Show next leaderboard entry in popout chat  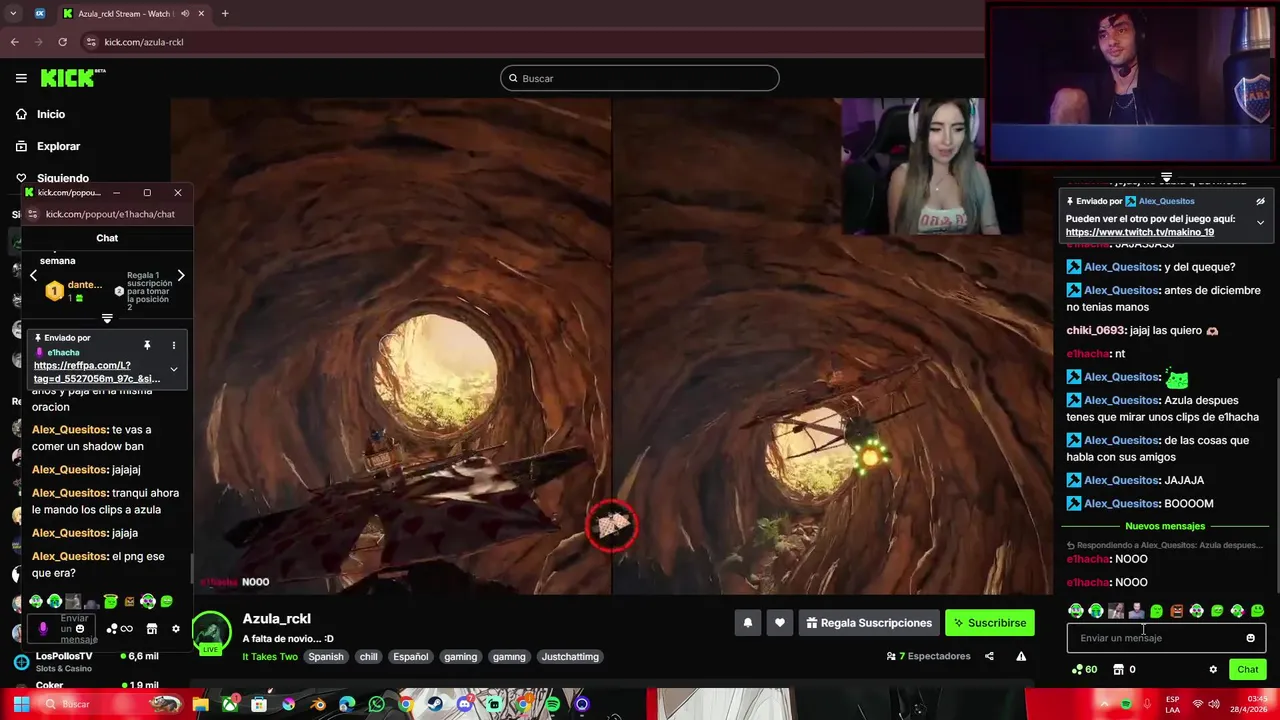[x=181, y=275]
